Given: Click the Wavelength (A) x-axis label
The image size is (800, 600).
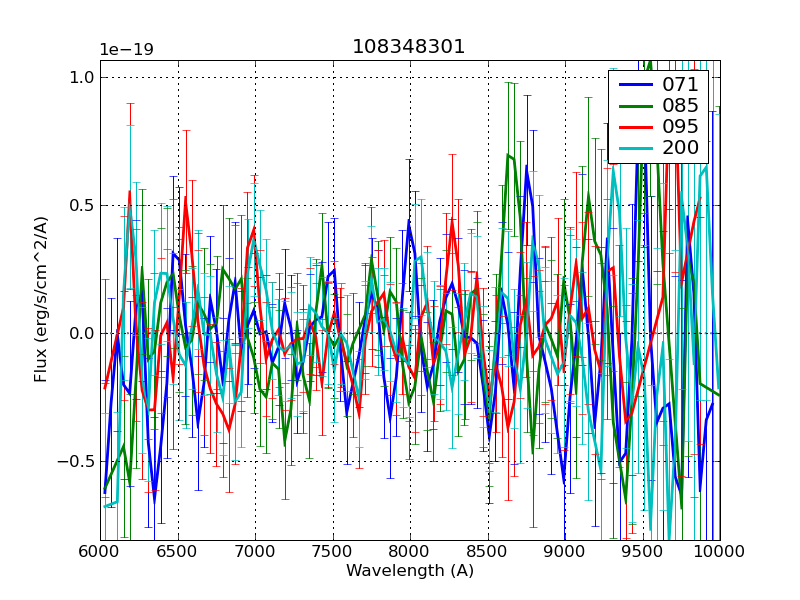Looking at the screenshot, I should coord(409,571).
